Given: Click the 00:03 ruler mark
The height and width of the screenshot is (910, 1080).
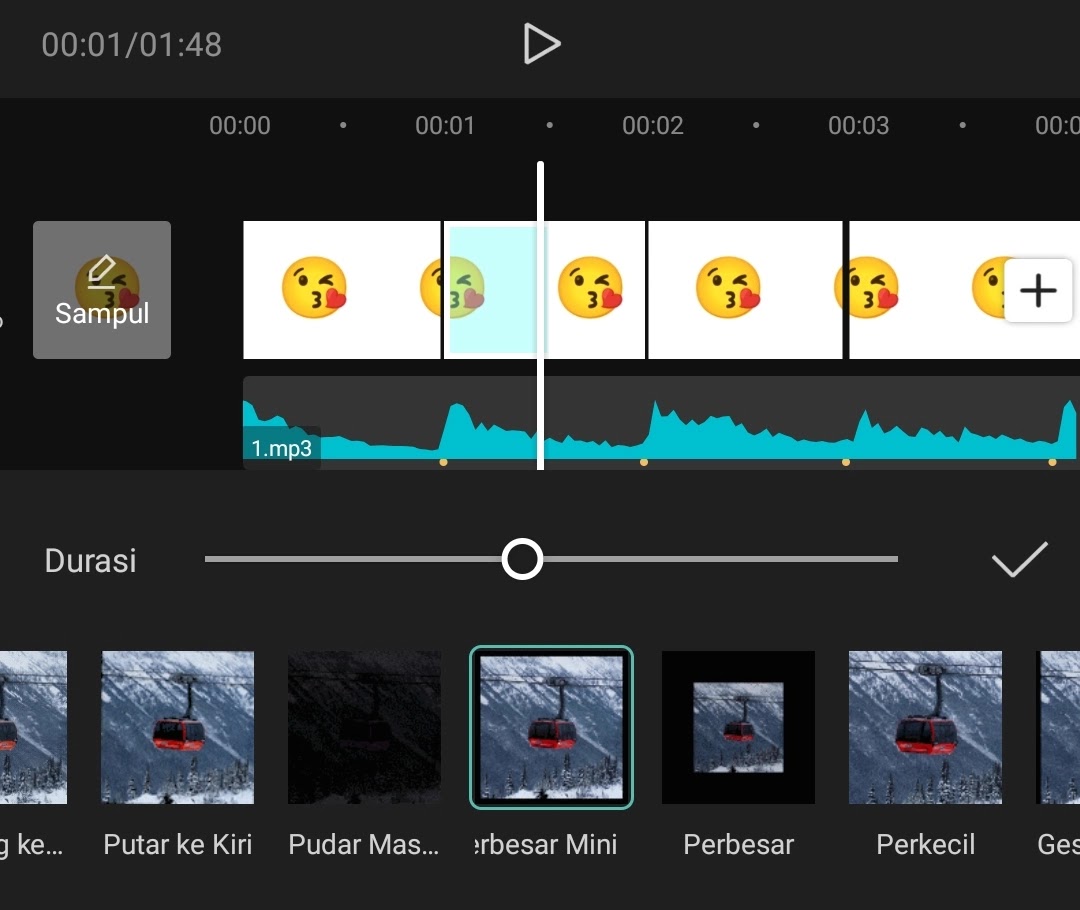Looking at the screenshot, I should coord(858,125).
